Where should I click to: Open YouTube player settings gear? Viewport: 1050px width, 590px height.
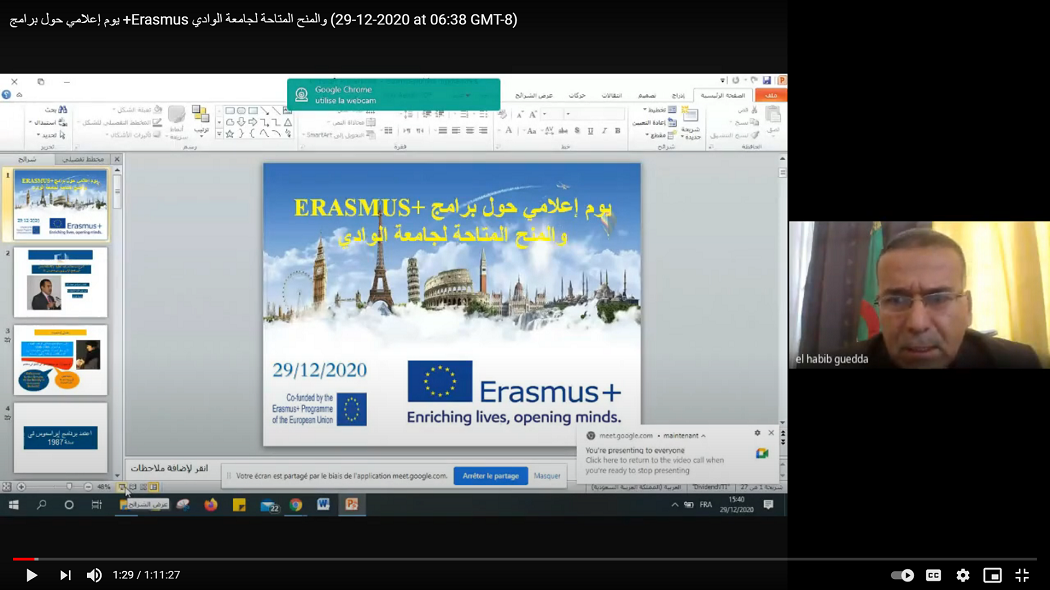pos(963,575)
